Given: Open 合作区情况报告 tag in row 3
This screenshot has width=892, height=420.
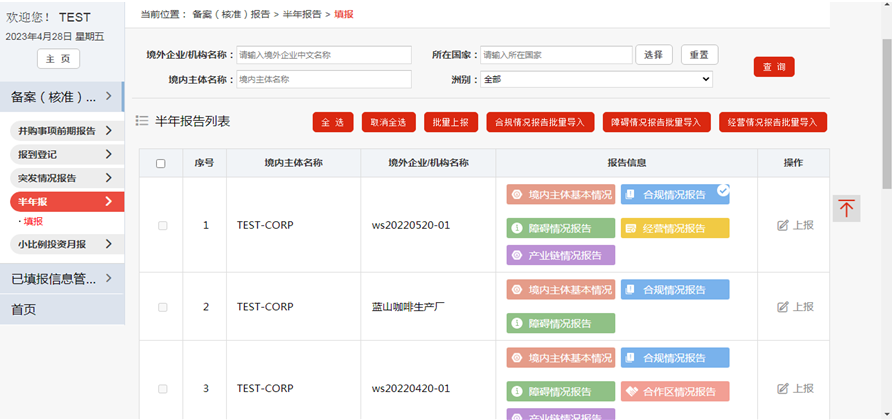Looking at the screenshot, I should pos(675,391).
